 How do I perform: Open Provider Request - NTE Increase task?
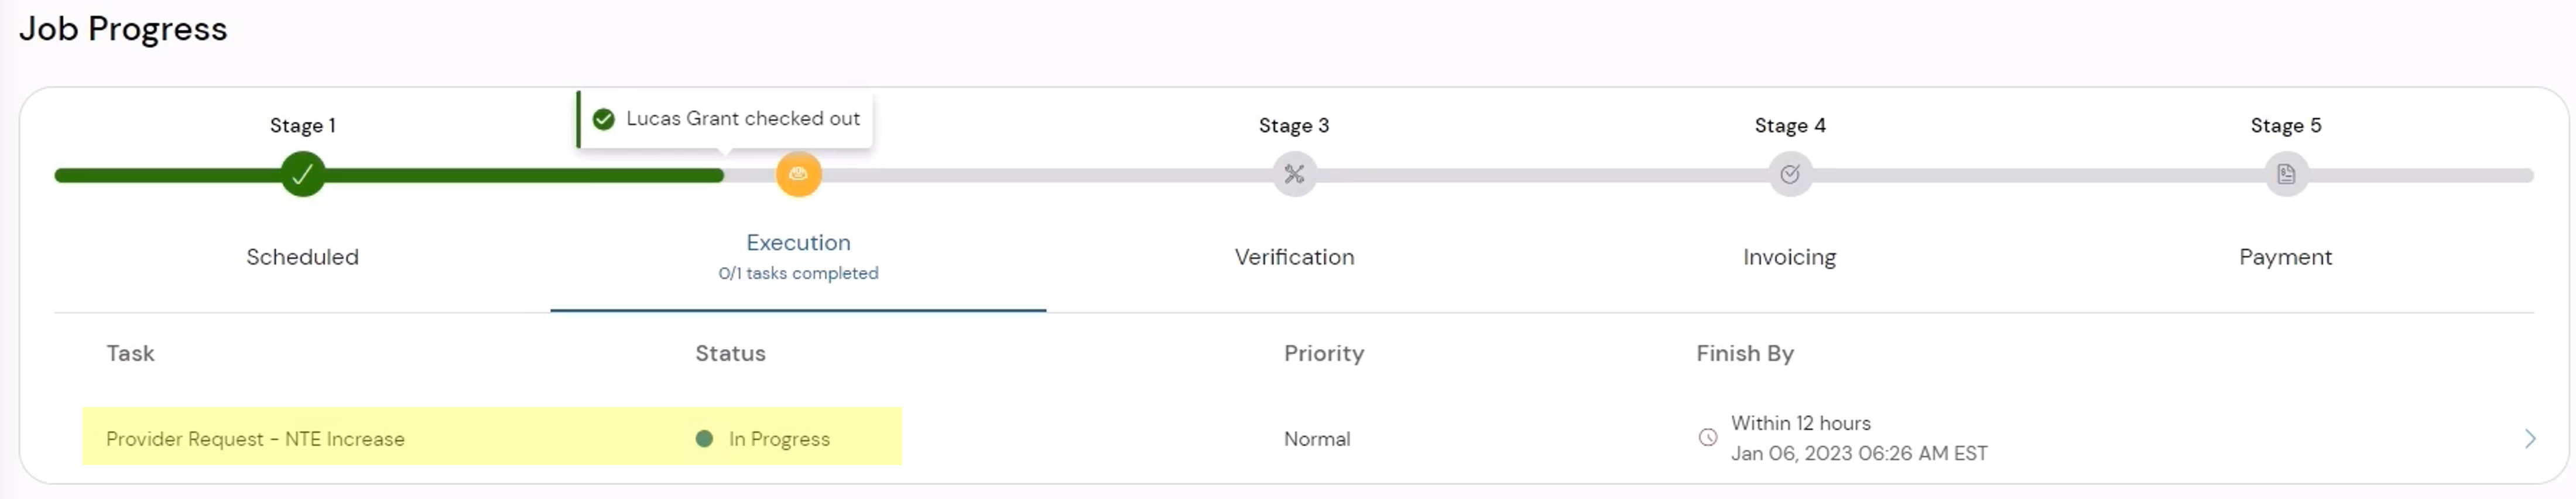(x=255, y=439)
